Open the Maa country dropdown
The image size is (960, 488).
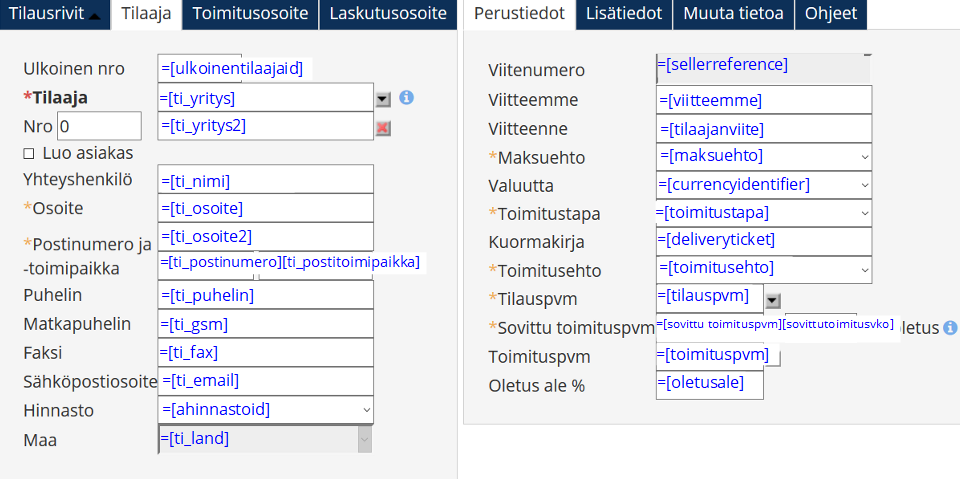coord(364,439)
